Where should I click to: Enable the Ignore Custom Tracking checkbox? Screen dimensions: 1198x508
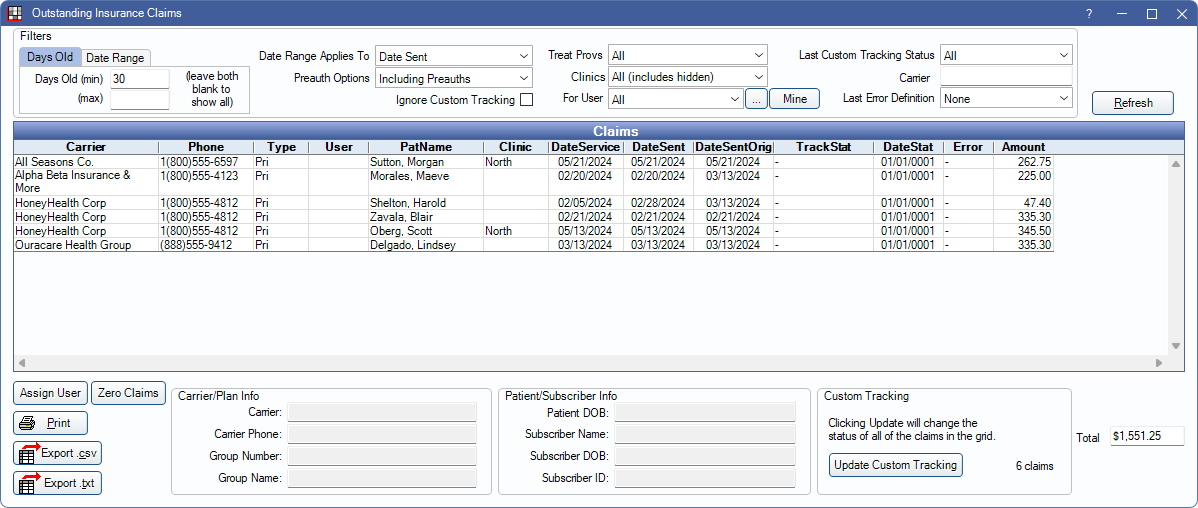(x=526, y=100)
